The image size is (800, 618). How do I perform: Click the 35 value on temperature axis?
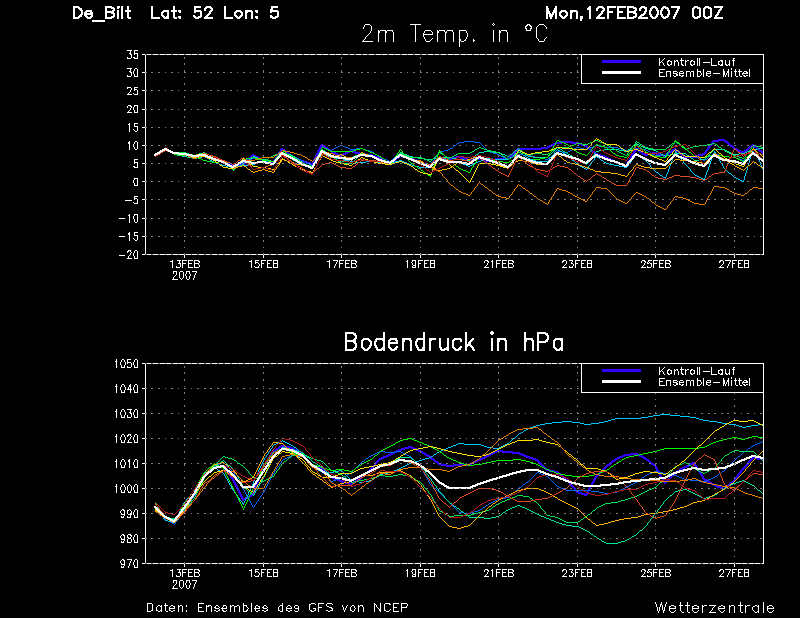(133, 55)
